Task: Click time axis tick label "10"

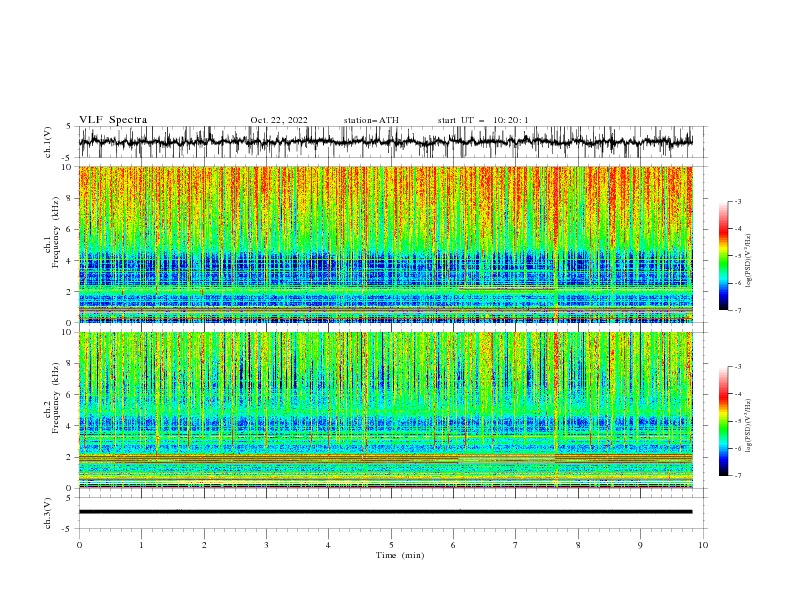Action: tap(703, 545)
